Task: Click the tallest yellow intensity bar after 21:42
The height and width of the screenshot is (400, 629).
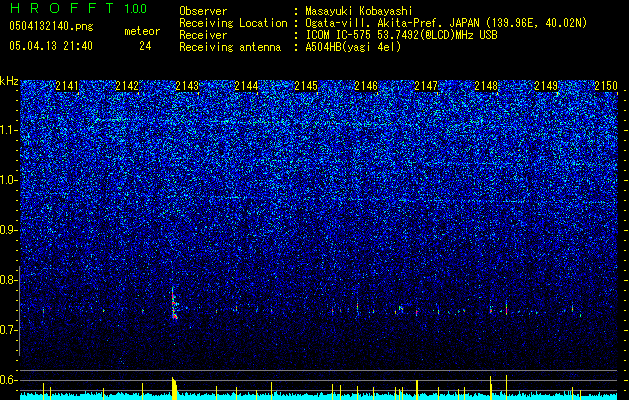Action: [x=174, y=388]
